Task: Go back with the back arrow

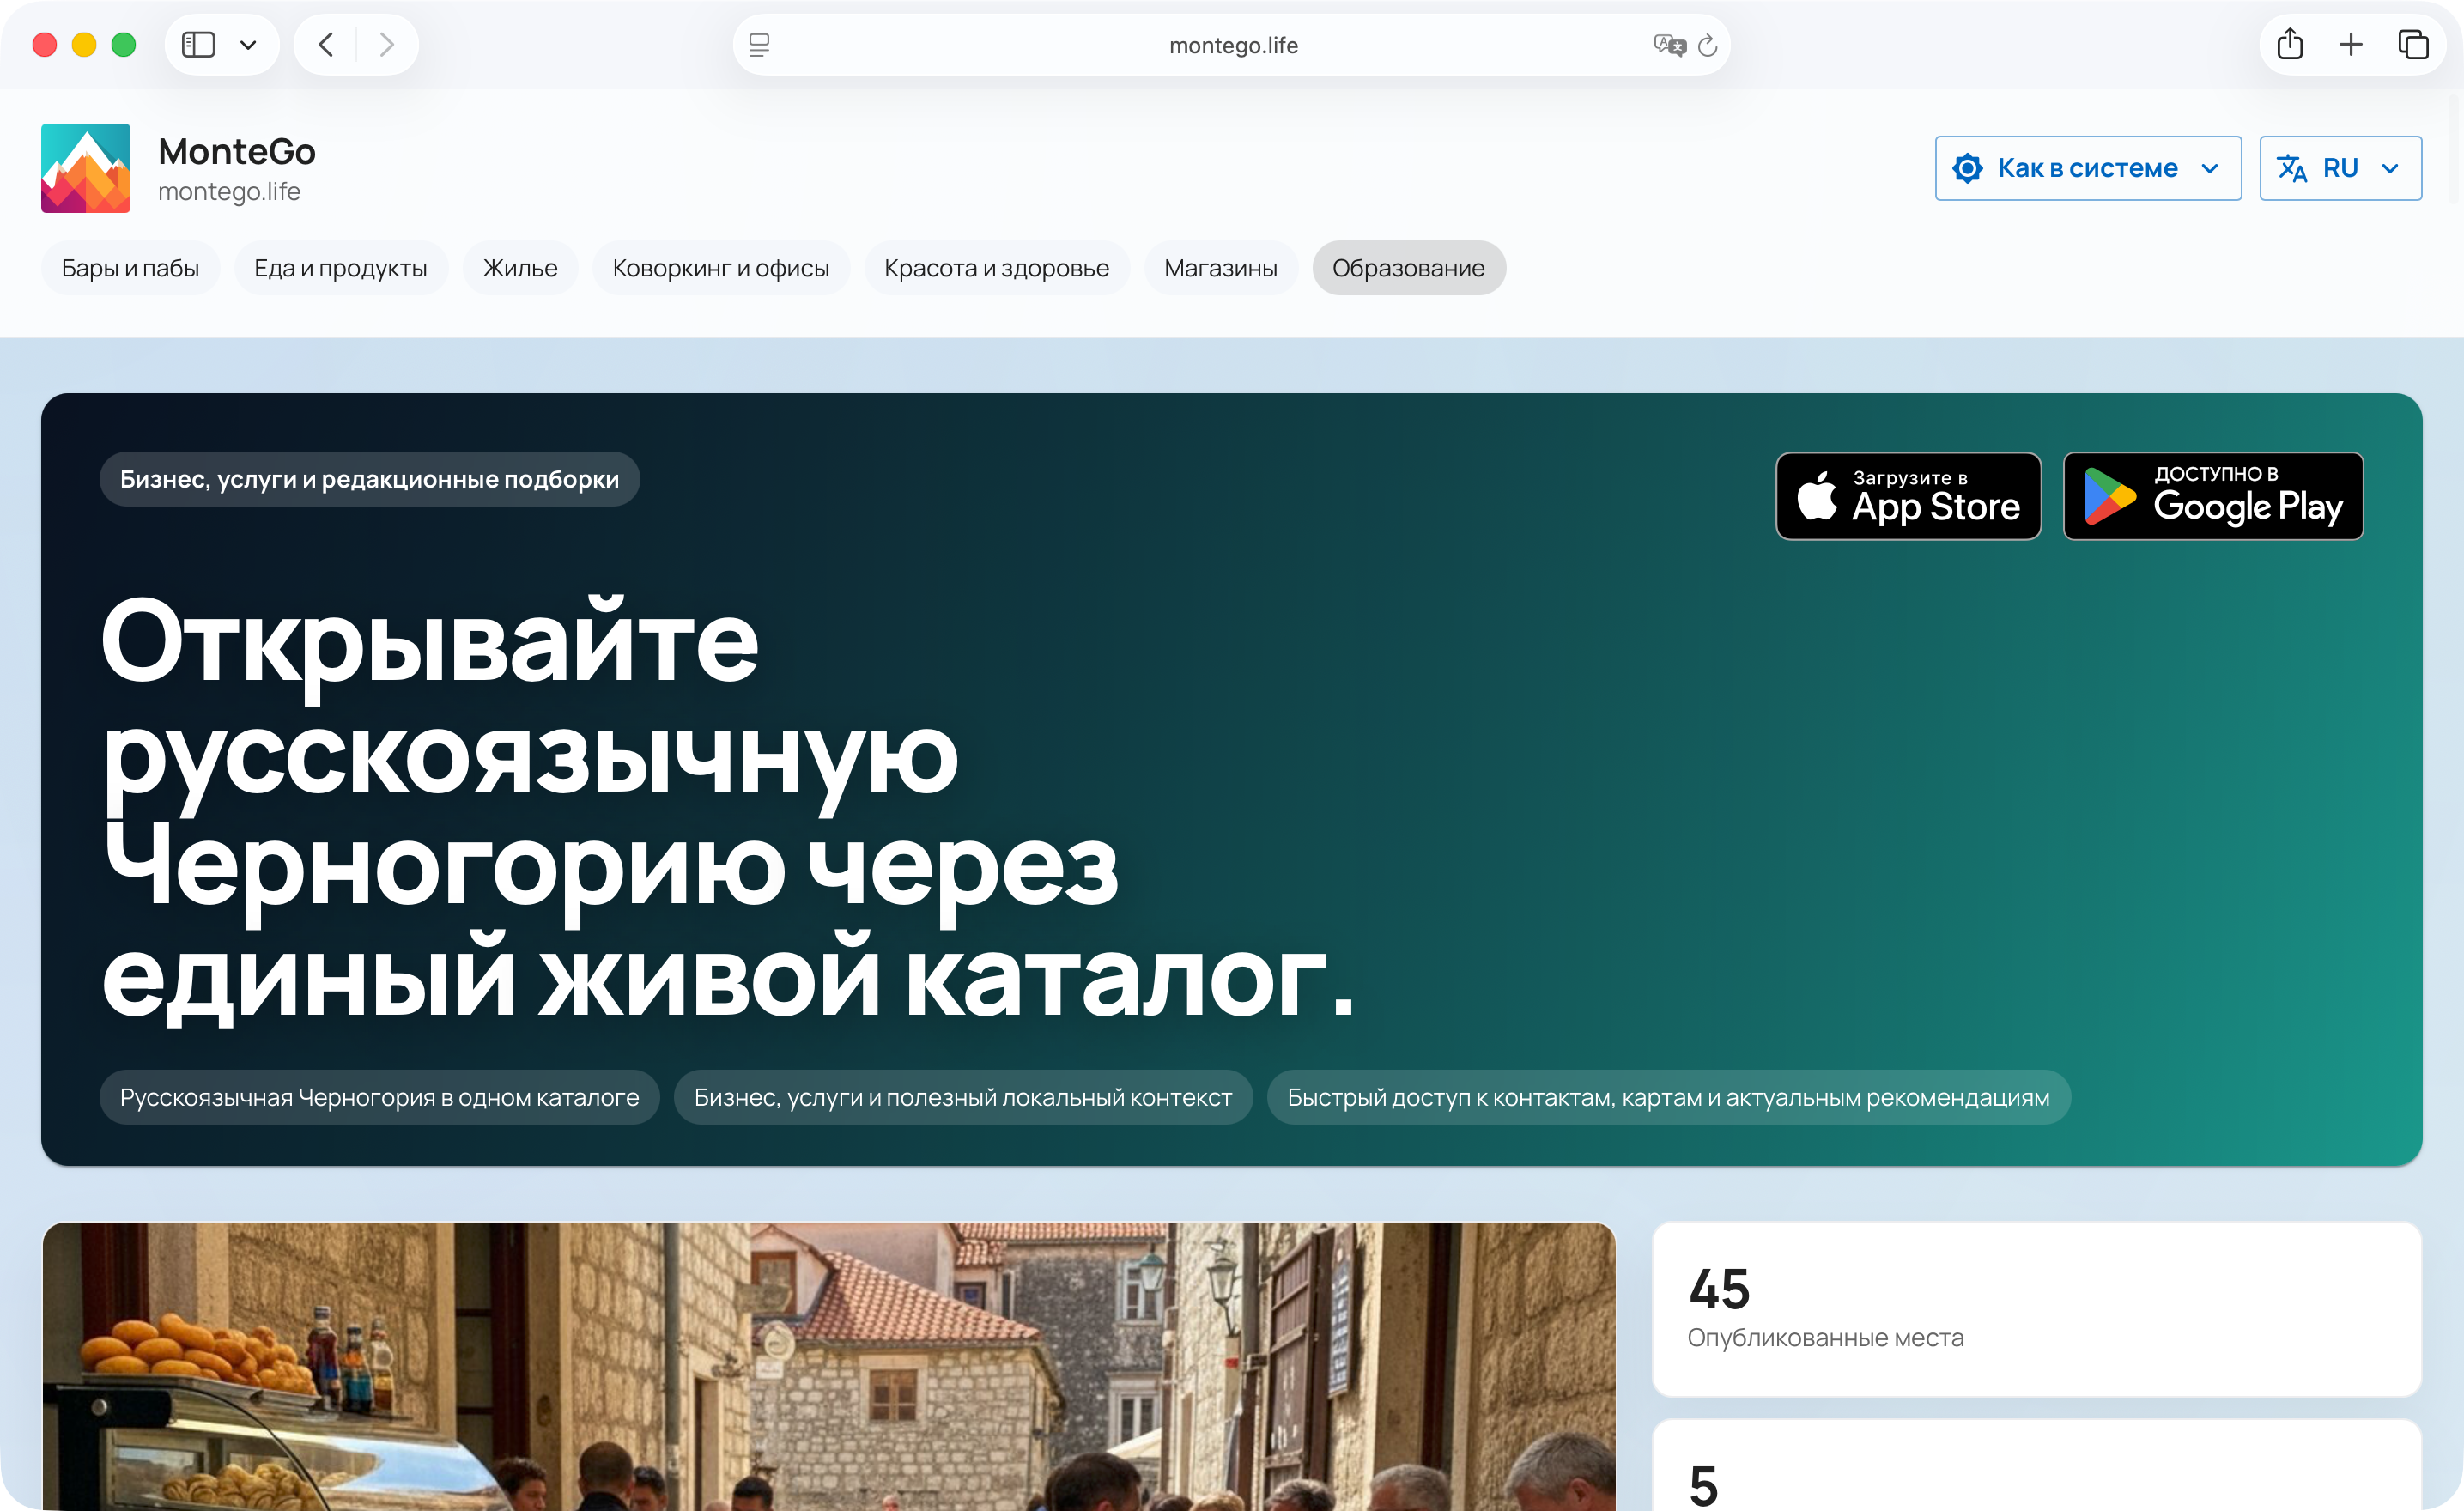Action: click(326, 45)
